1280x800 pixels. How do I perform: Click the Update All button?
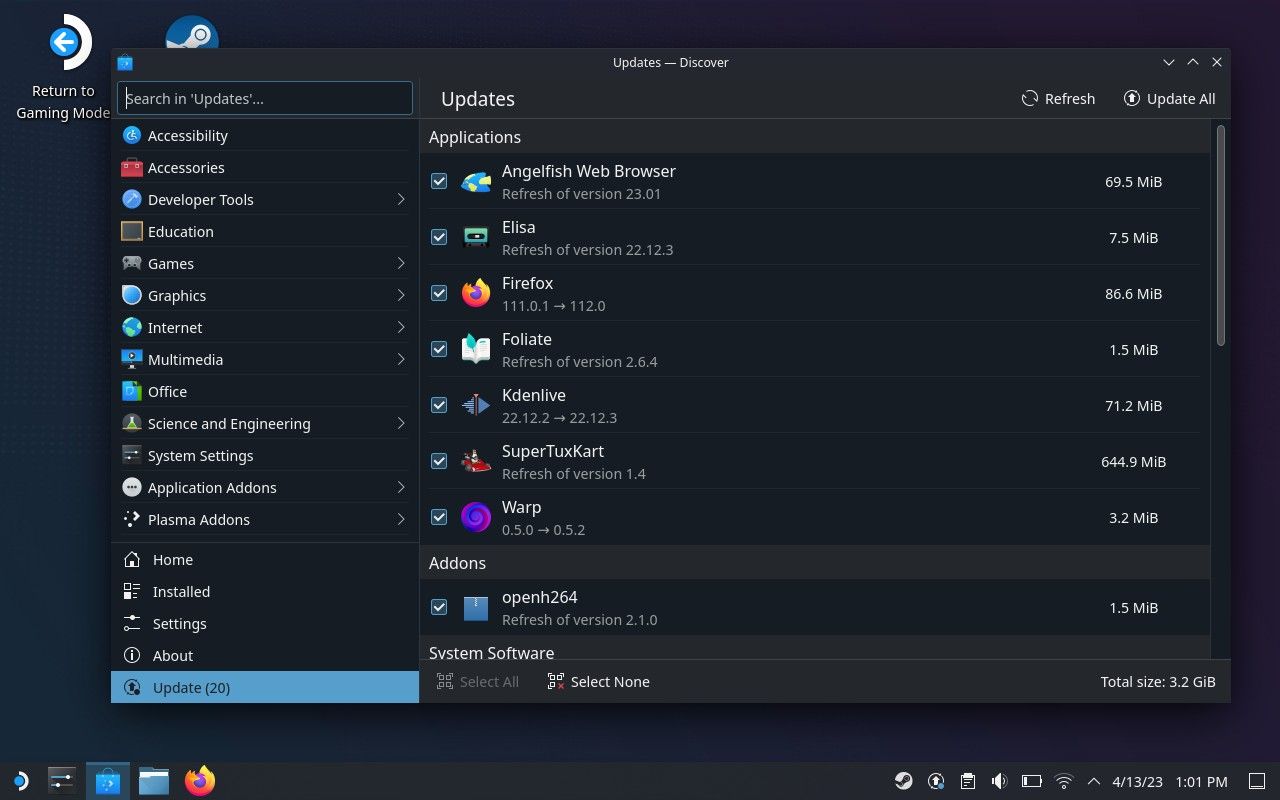1169,99
